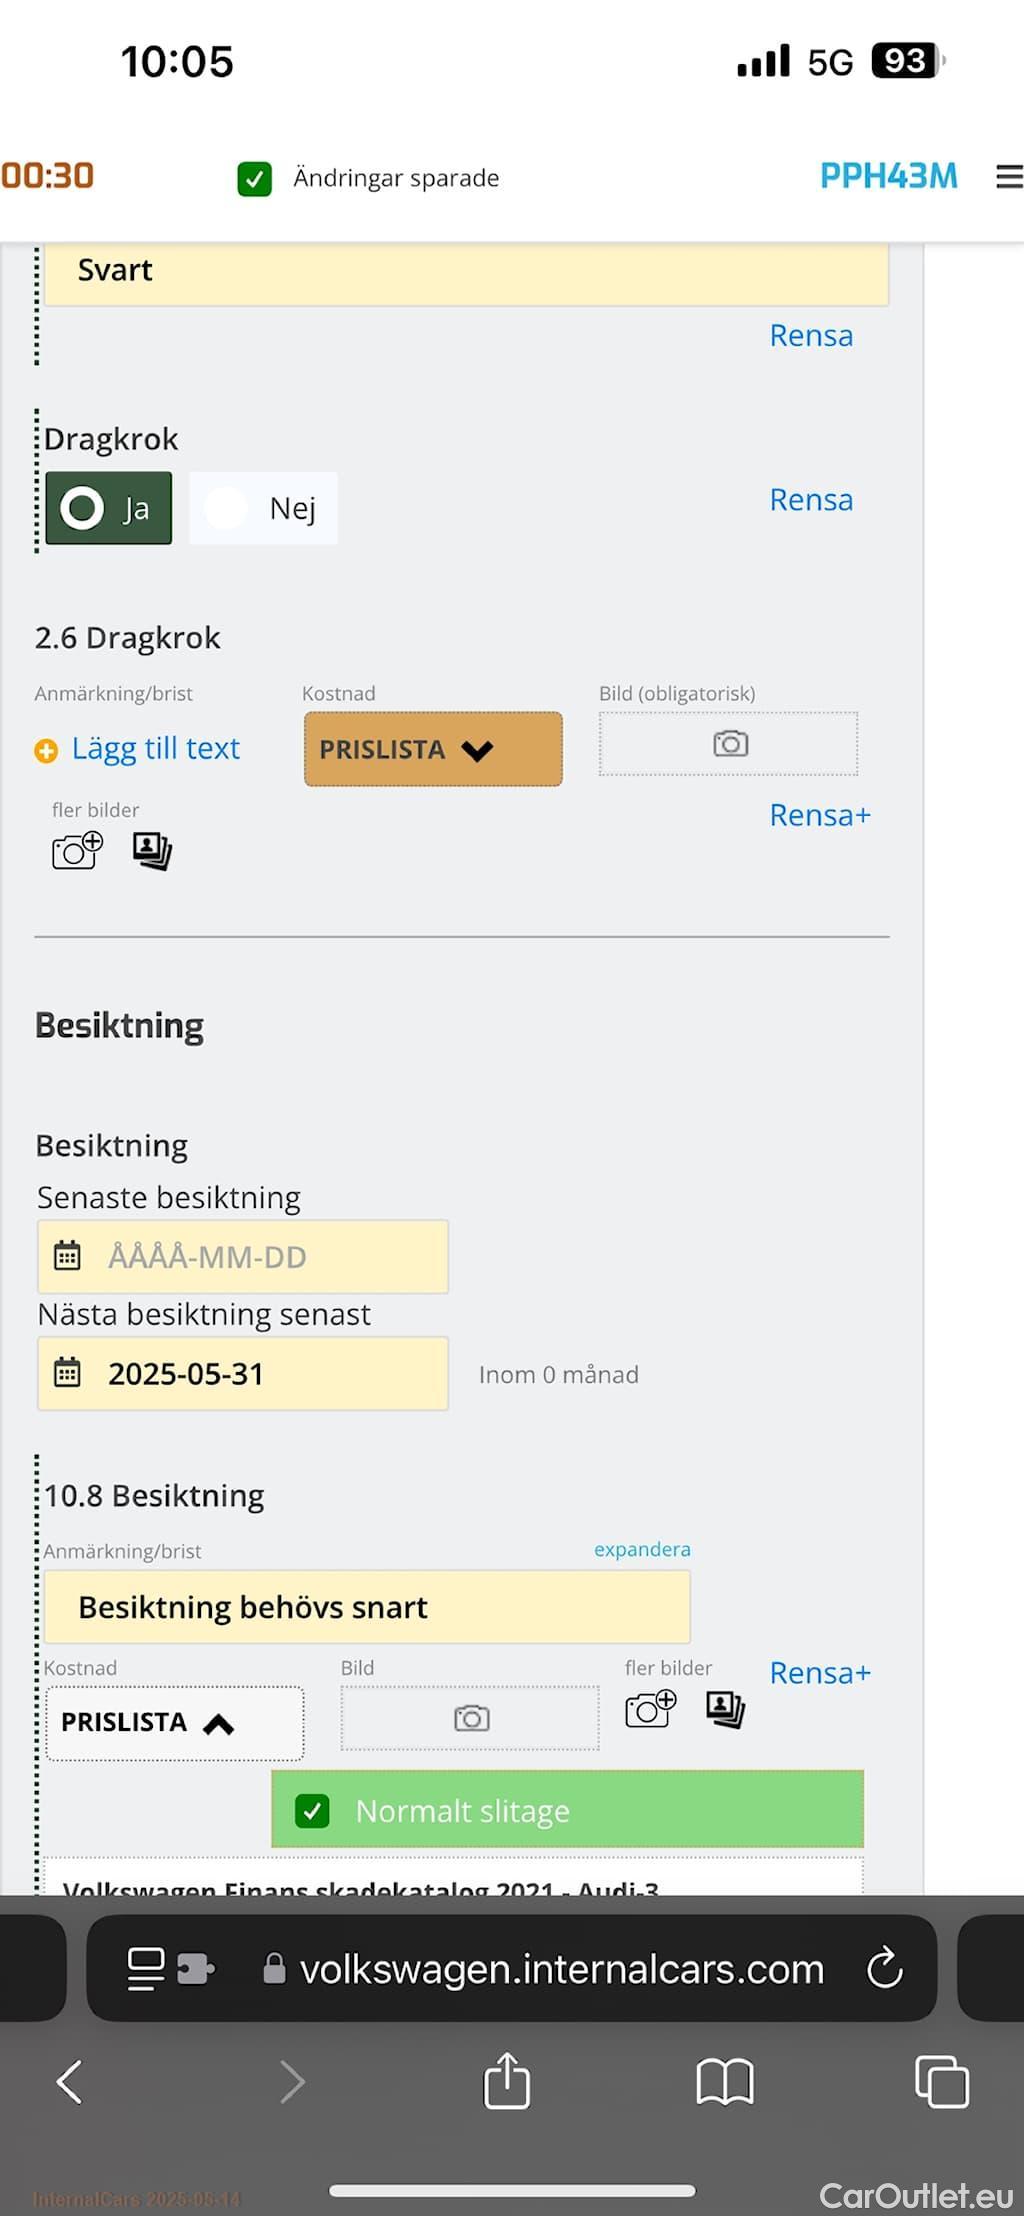
Task: Select Nej for Dragkrok
Action: coord(263,508)
